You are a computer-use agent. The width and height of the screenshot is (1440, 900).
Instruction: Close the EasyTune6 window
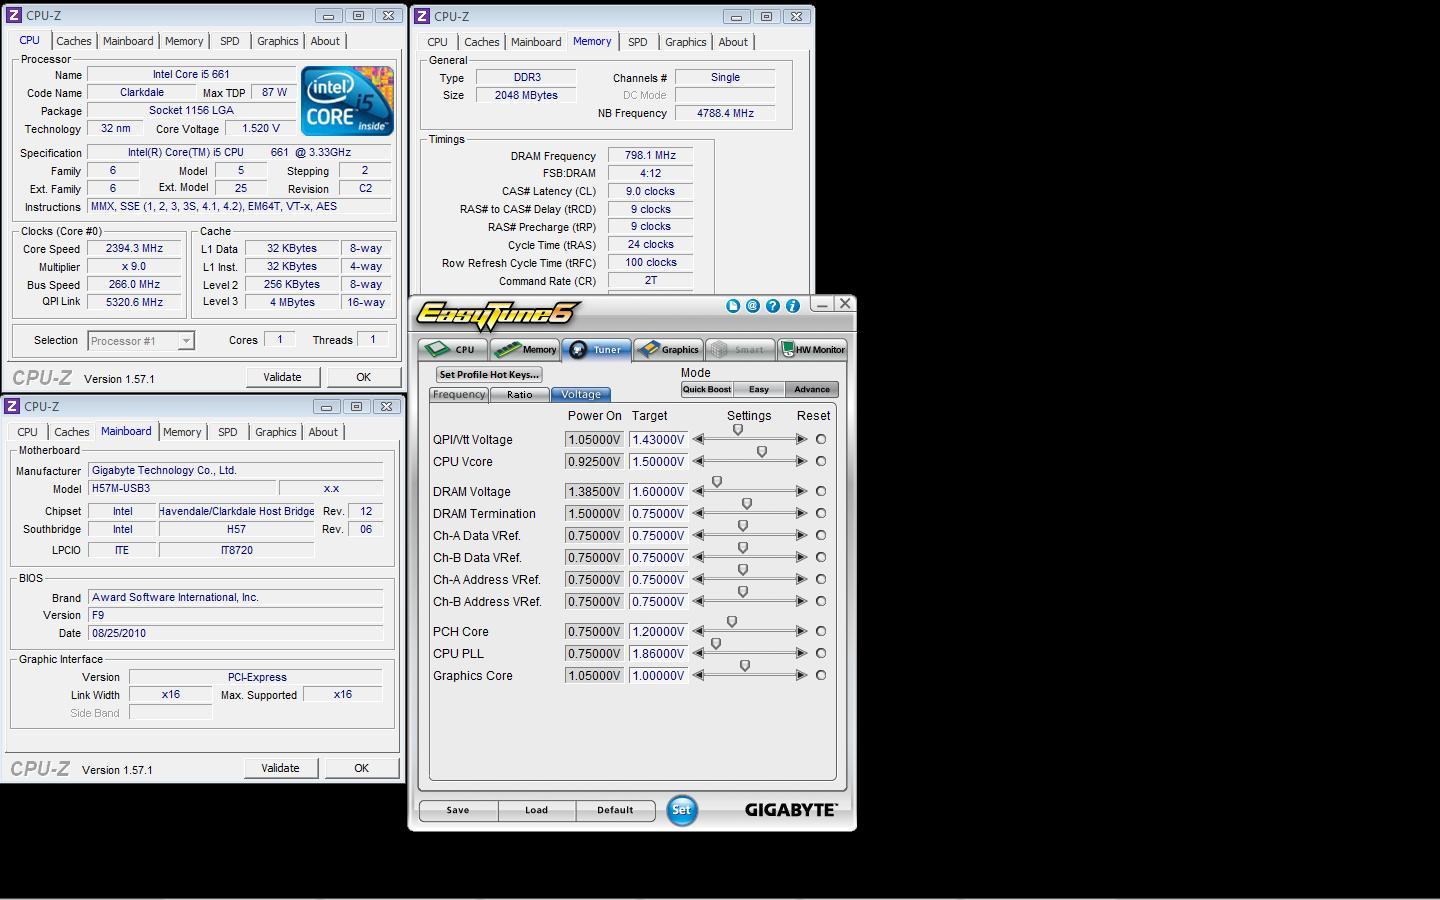845,303
